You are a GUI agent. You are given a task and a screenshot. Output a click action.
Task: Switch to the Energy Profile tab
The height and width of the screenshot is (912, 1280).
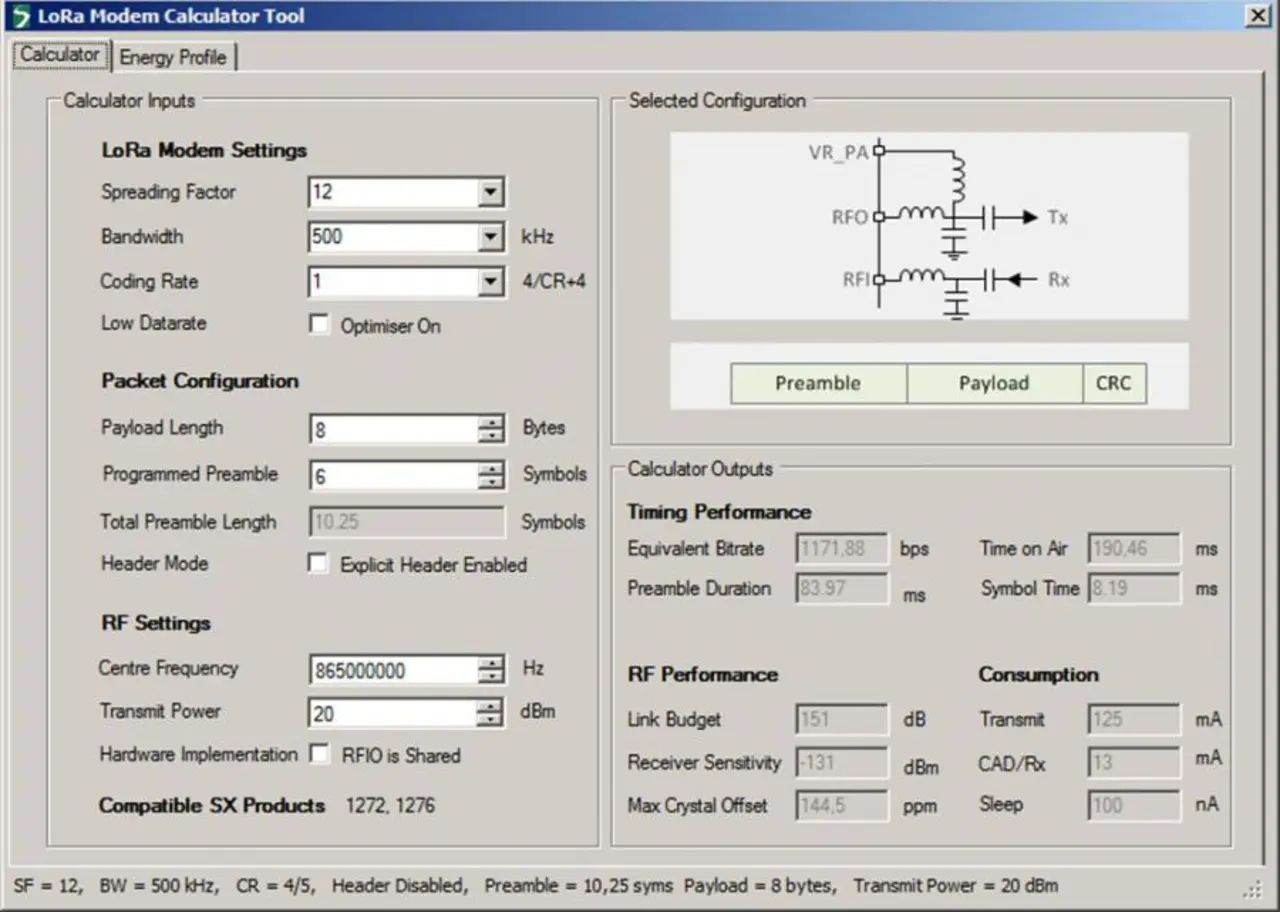coord(174,57)
